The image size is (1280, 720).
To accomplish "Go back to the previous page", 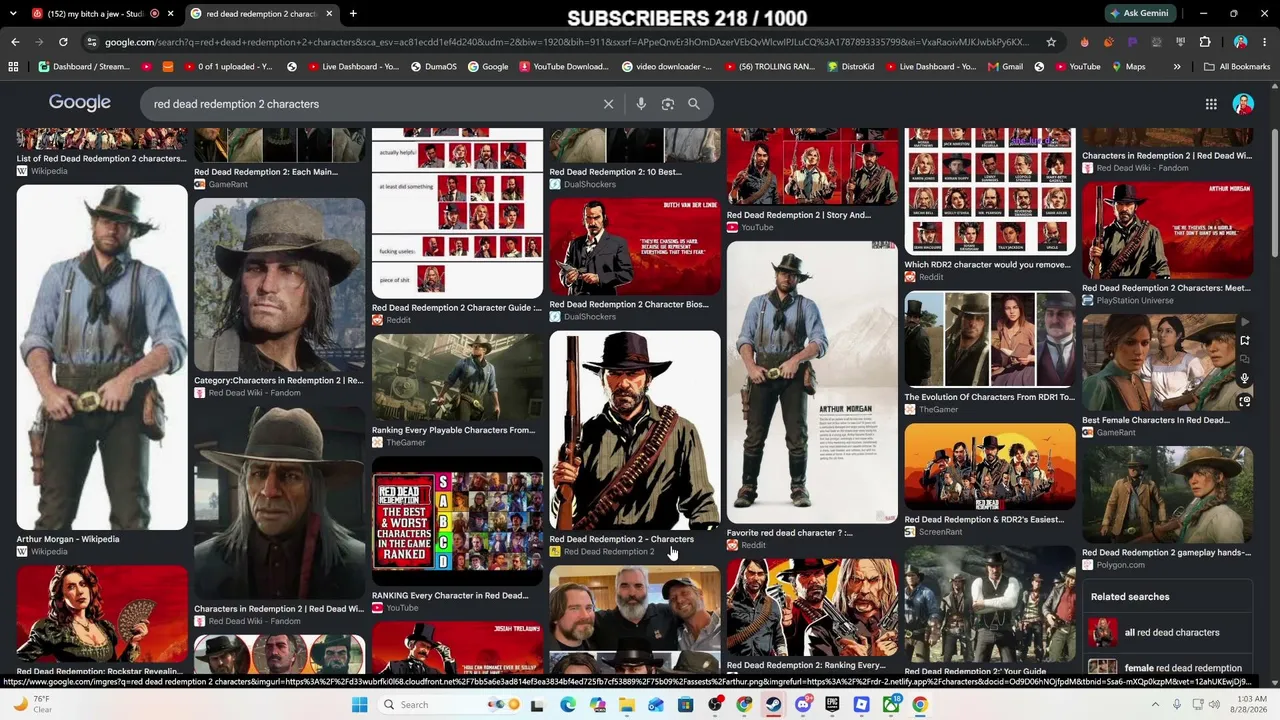I will pyautogui.click(x=15, y=42).
